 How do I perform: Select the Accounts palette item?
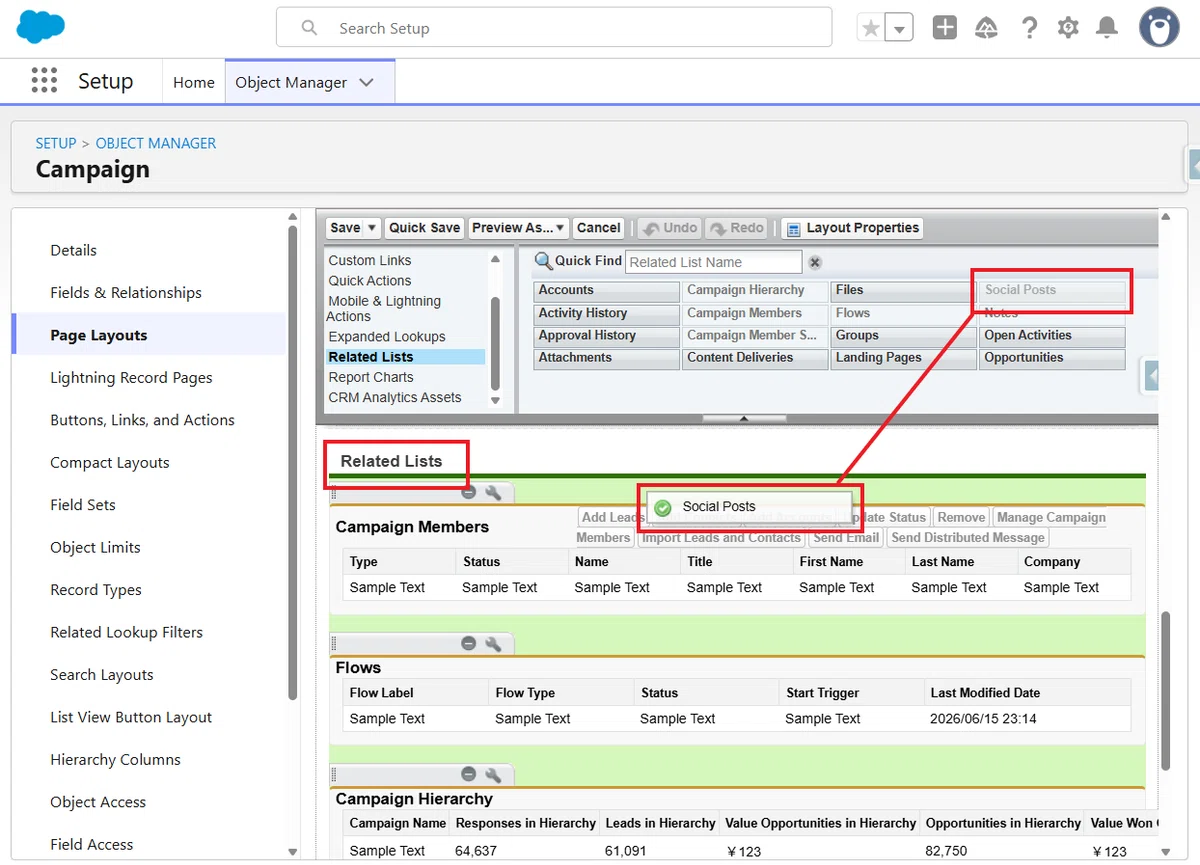[x=606, y=290]
